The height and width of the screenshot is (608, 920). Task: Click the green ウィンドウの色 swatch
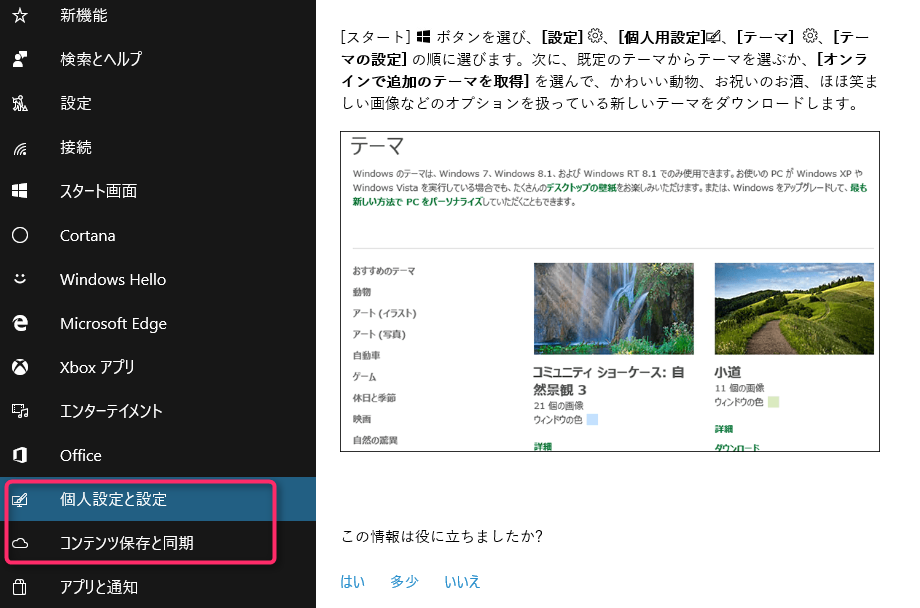773,402
